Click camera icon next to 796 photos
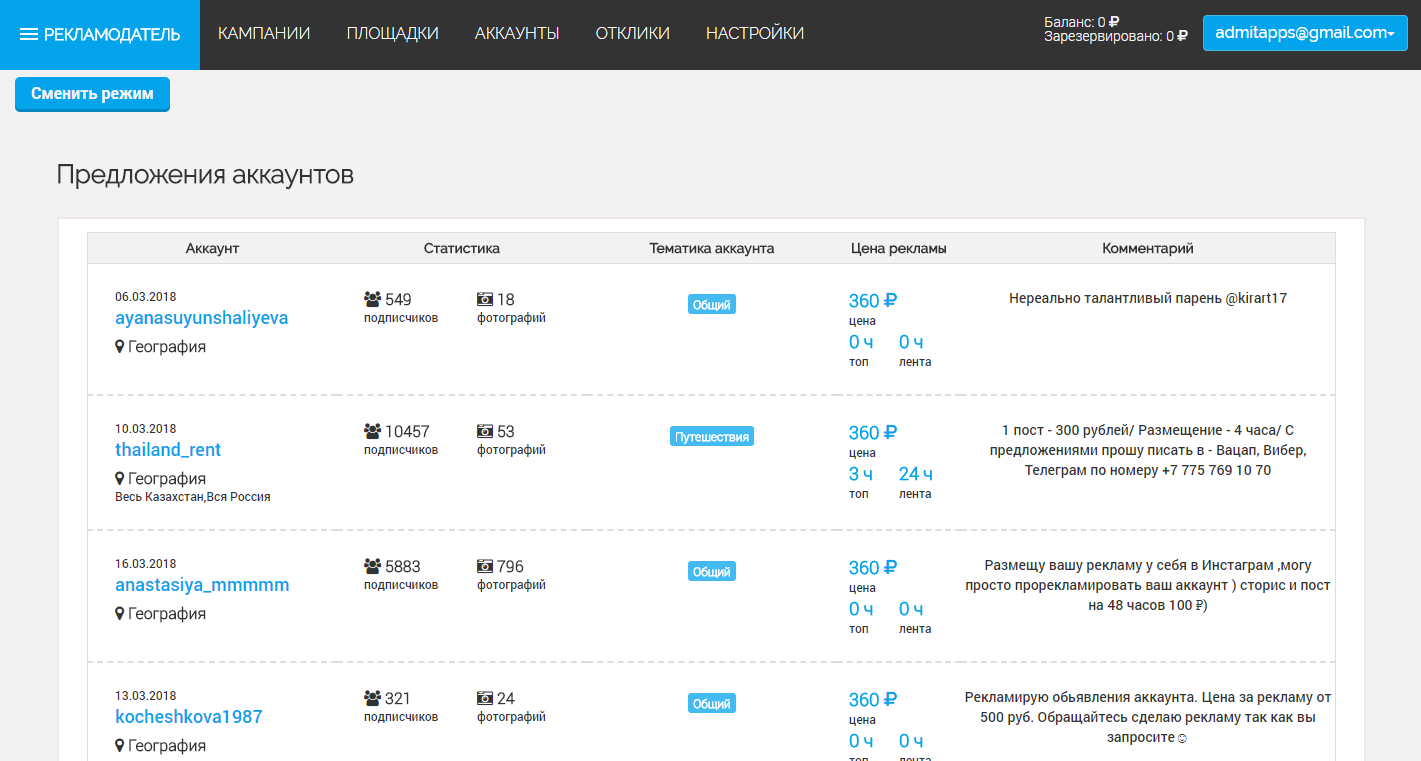Viewport: 1421px width, 761px height. click(x=485, y=566)
